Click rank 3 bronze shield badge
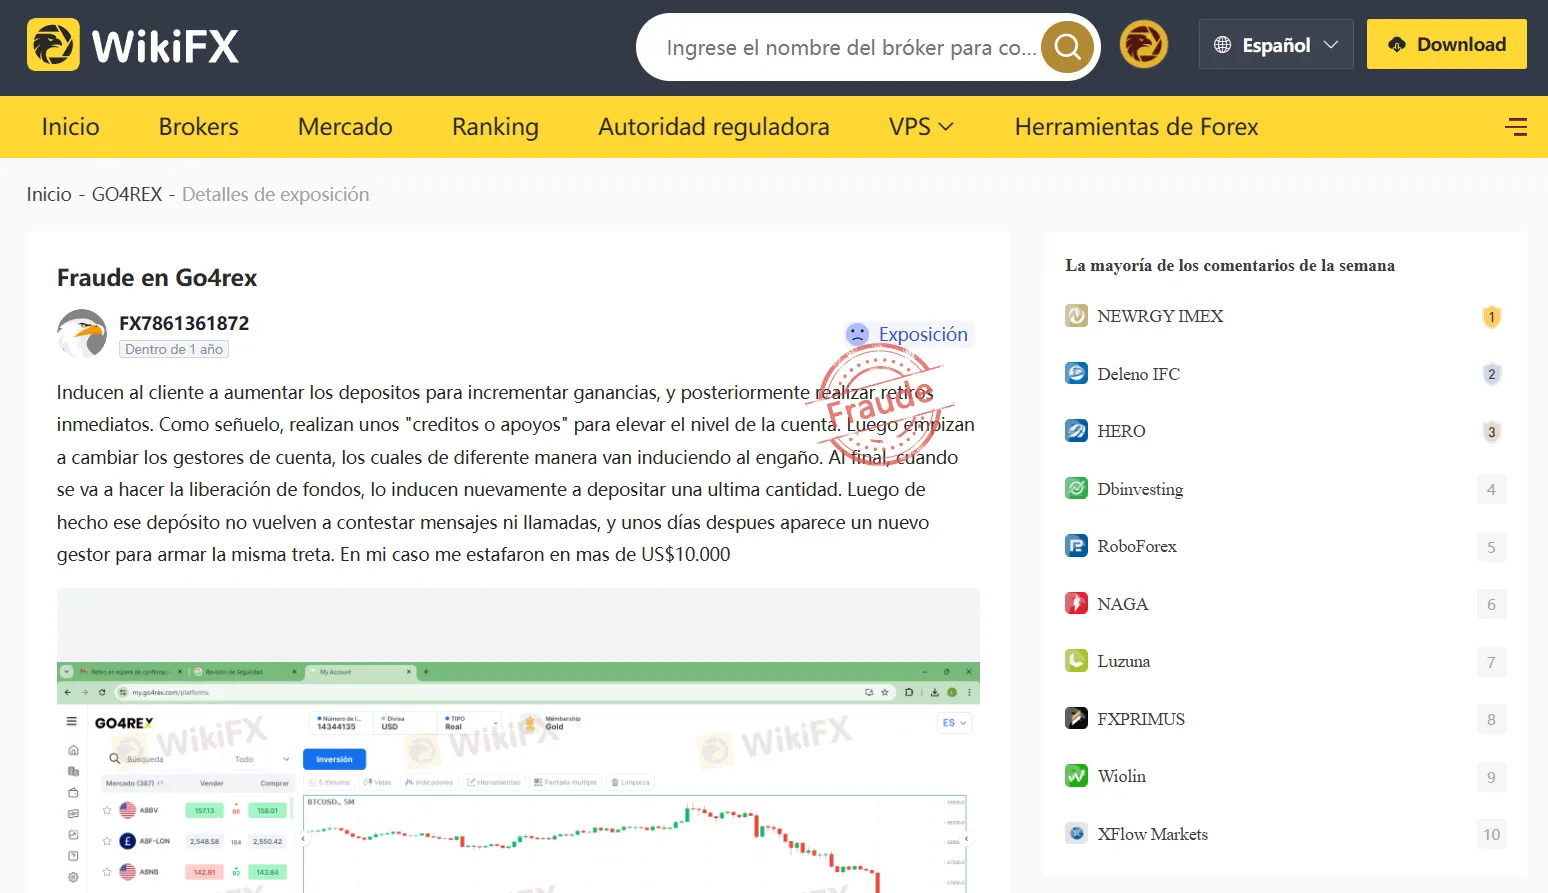The height and width of the screenshot is (893, 1548). 1491,432
